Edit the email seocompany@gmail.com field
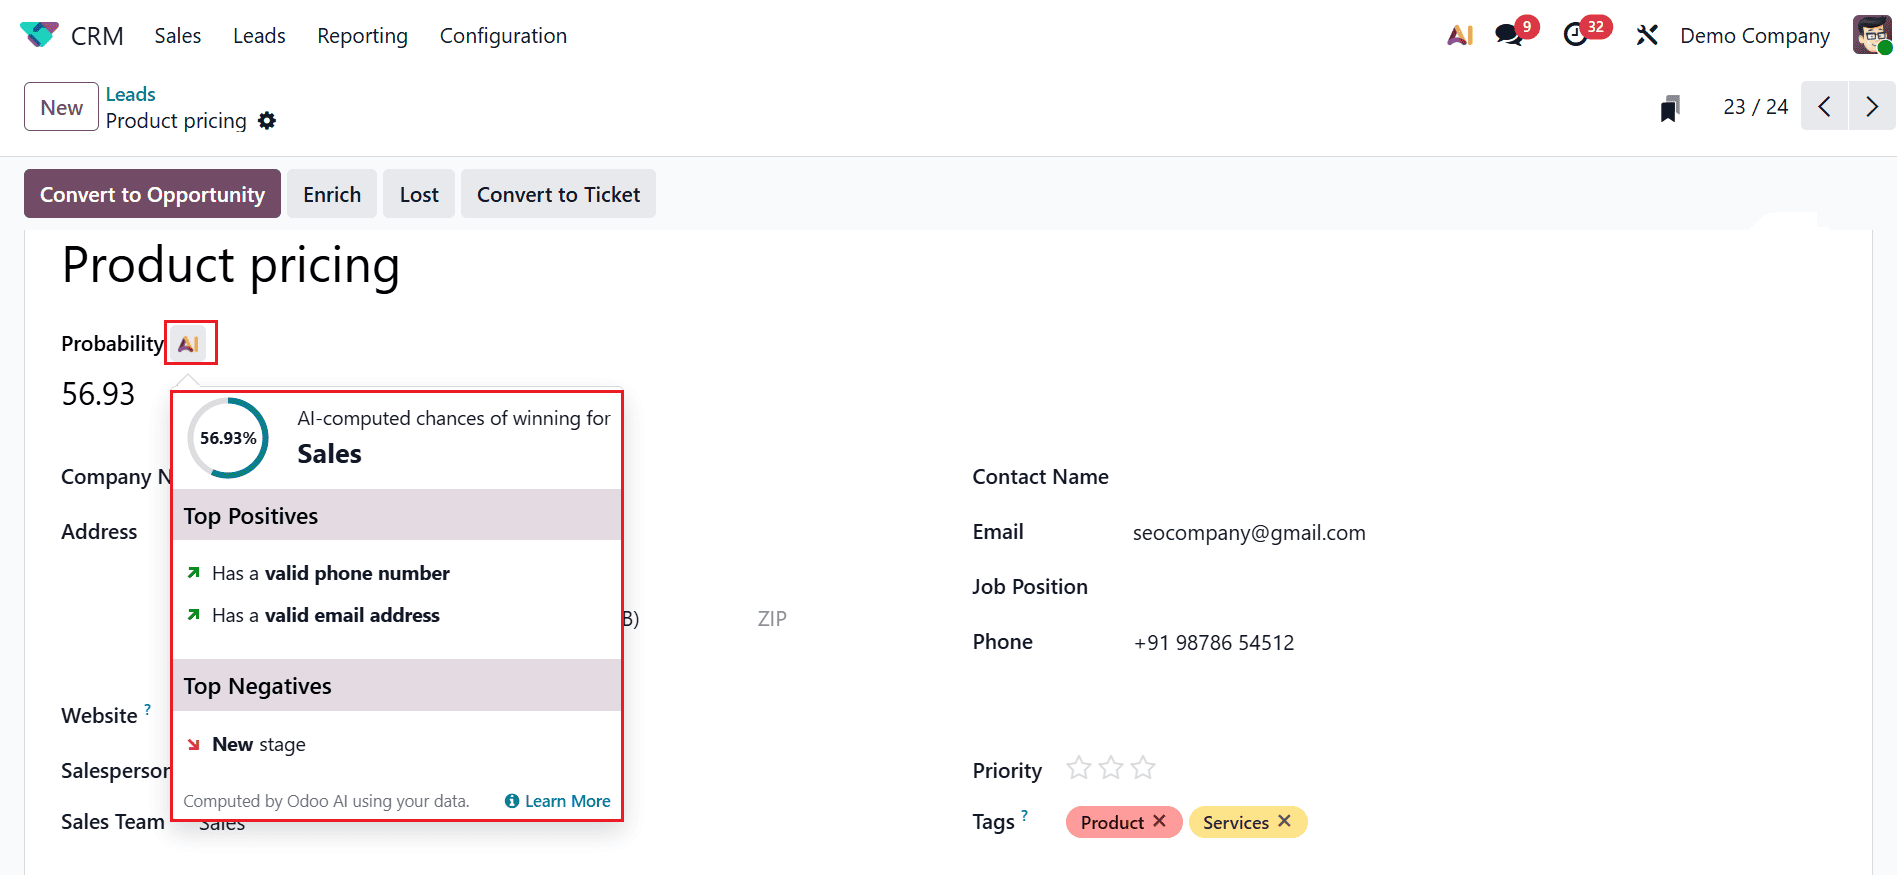The height and width of the screenshot is (875, 1897). point(1249,533)
